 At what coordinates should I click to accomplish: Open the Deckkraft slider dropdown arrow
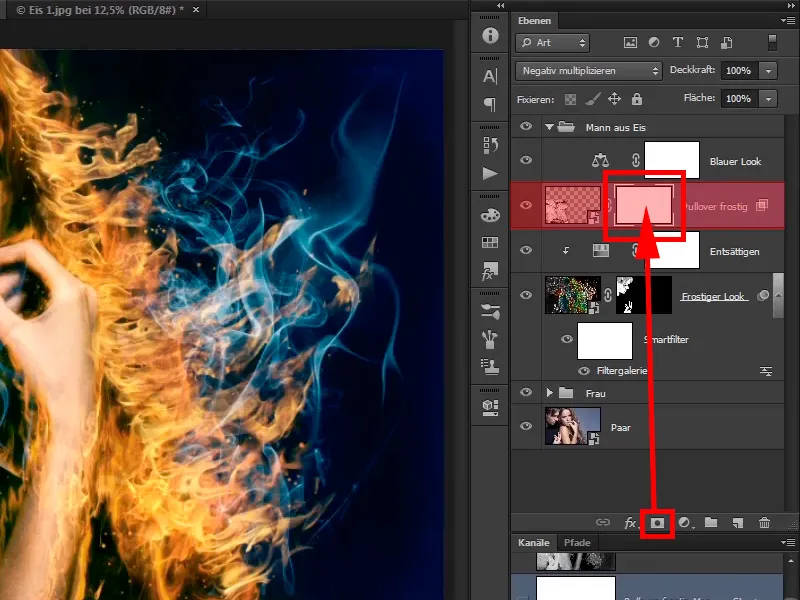click(768, 71)
